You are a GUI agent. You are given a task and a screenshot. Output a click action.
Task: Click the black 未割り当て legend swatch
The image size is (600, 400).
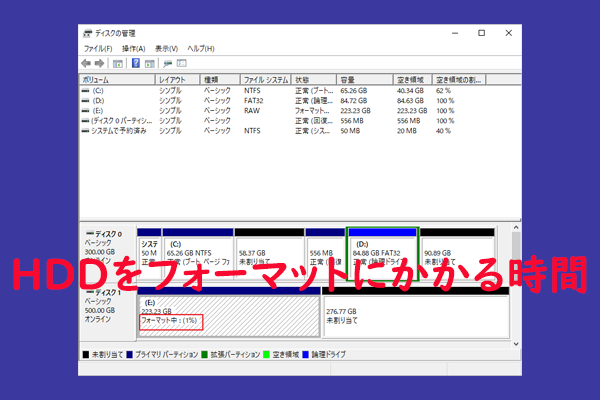tap(86, 355)
